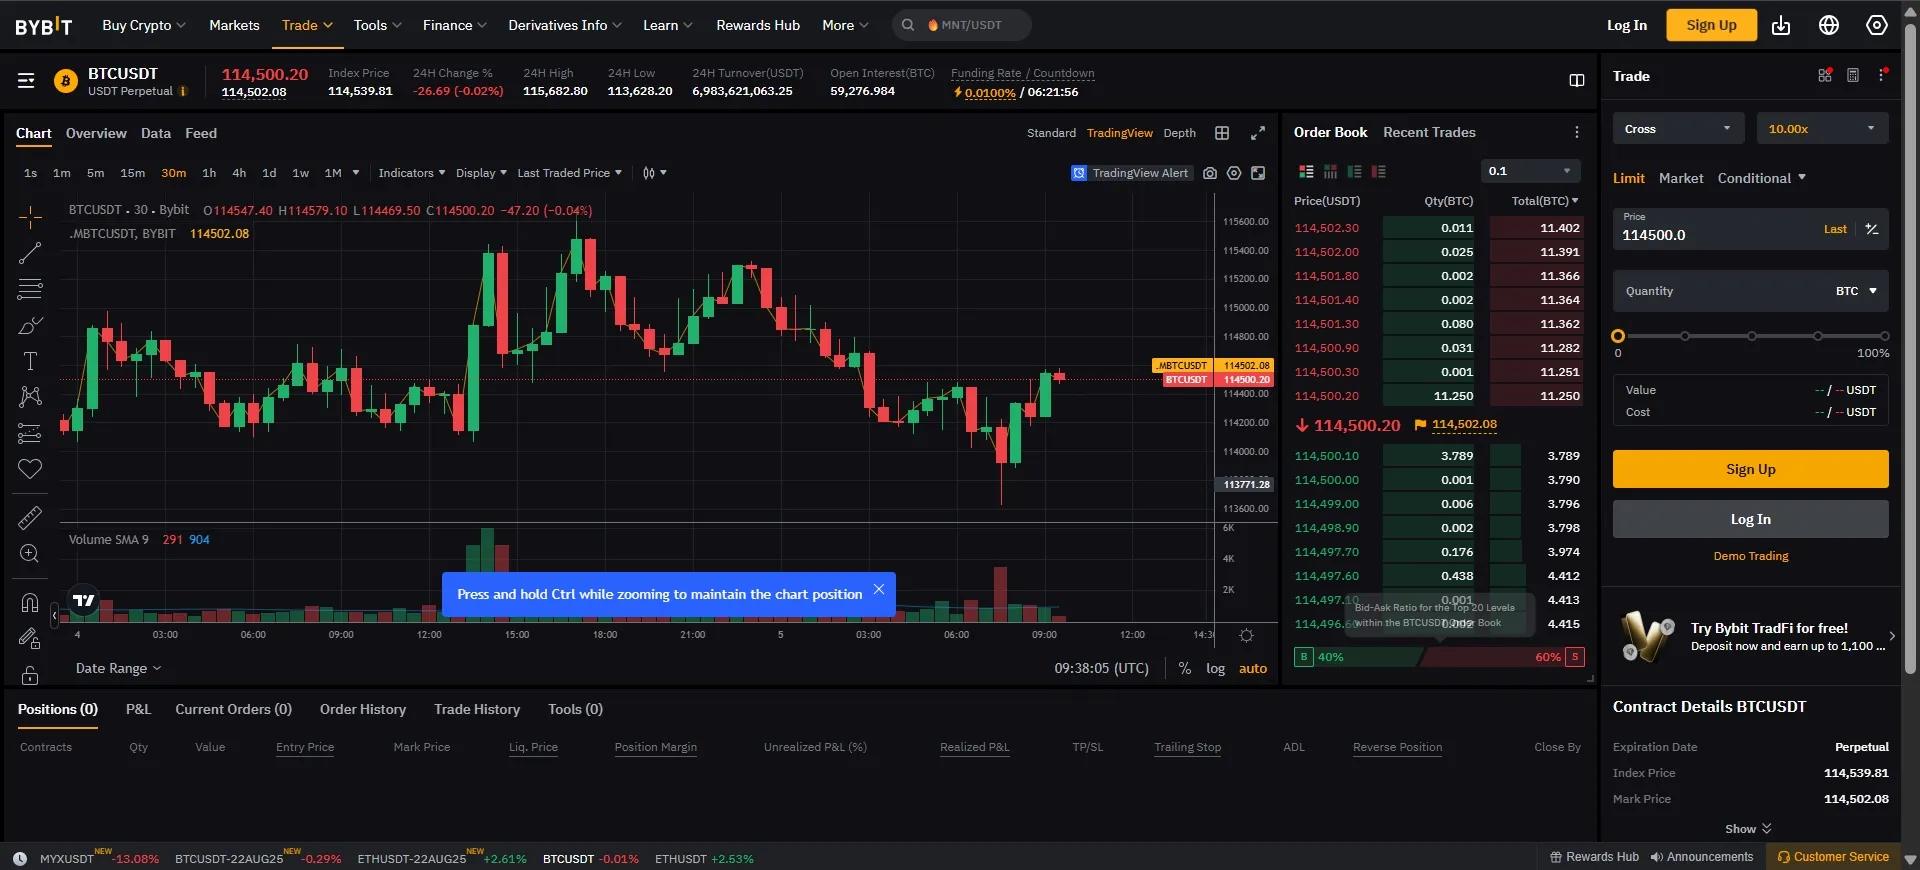Open the Last Traded Price dropdown
The image size is (1920, 870).
click(569, 173)
